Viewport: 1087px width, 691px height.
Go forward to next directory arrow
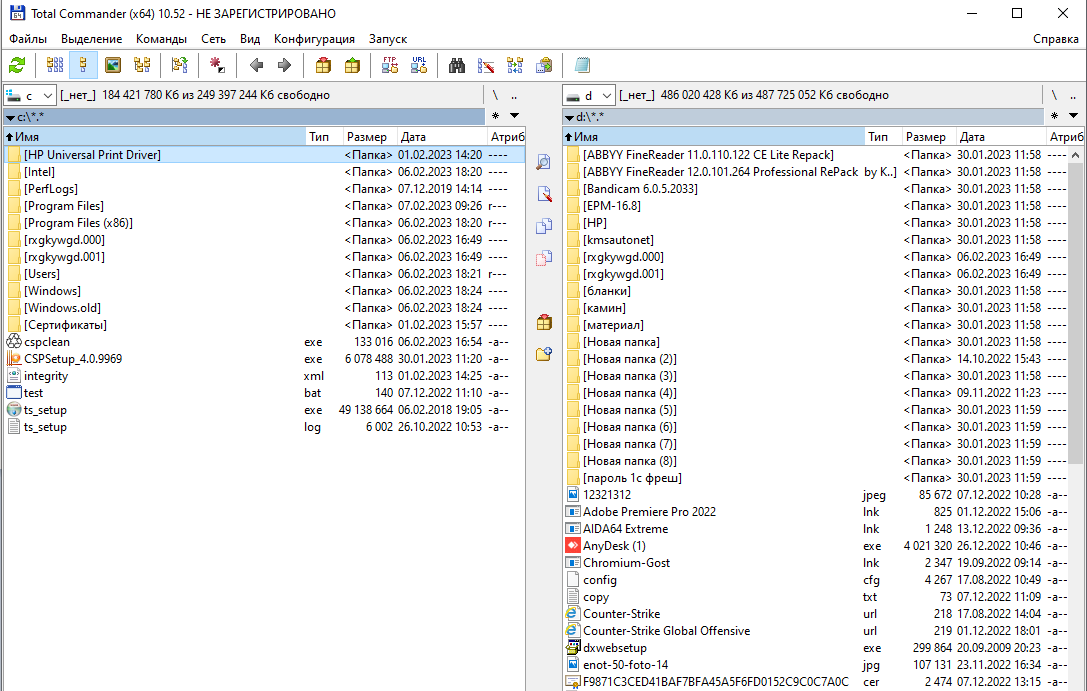284,65
